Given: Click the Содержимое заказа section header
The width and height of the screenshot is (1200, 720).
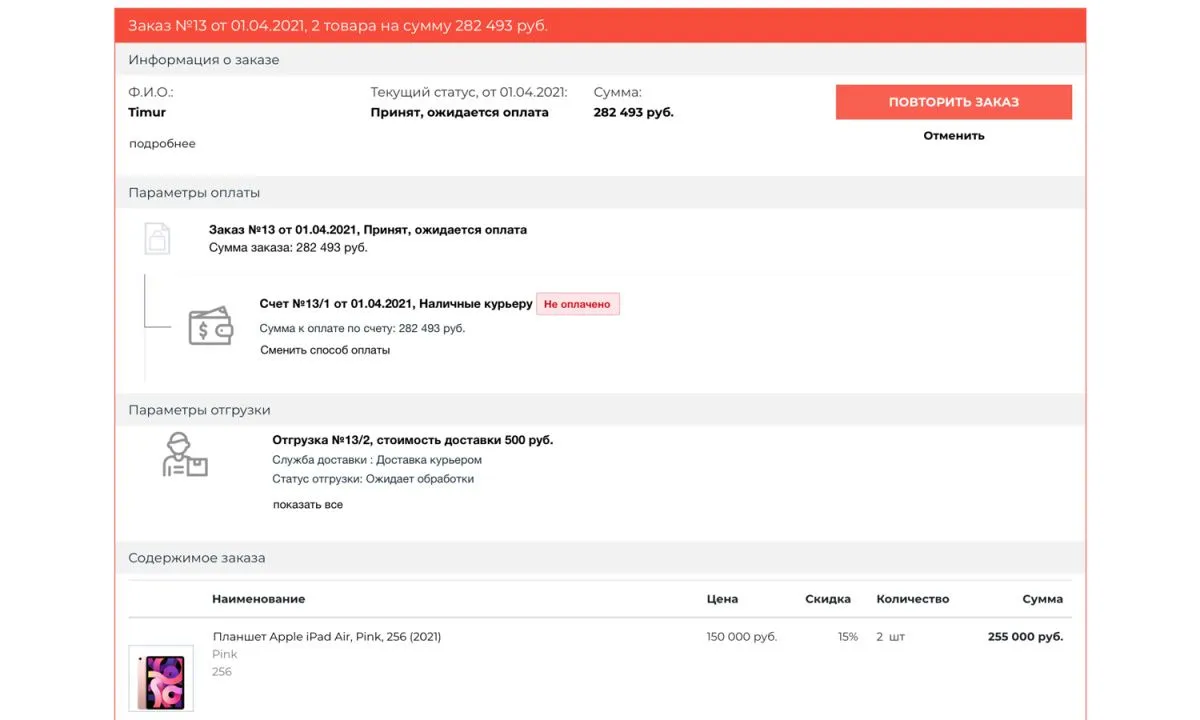Looking at the screenshot, I should click(197, 558).
